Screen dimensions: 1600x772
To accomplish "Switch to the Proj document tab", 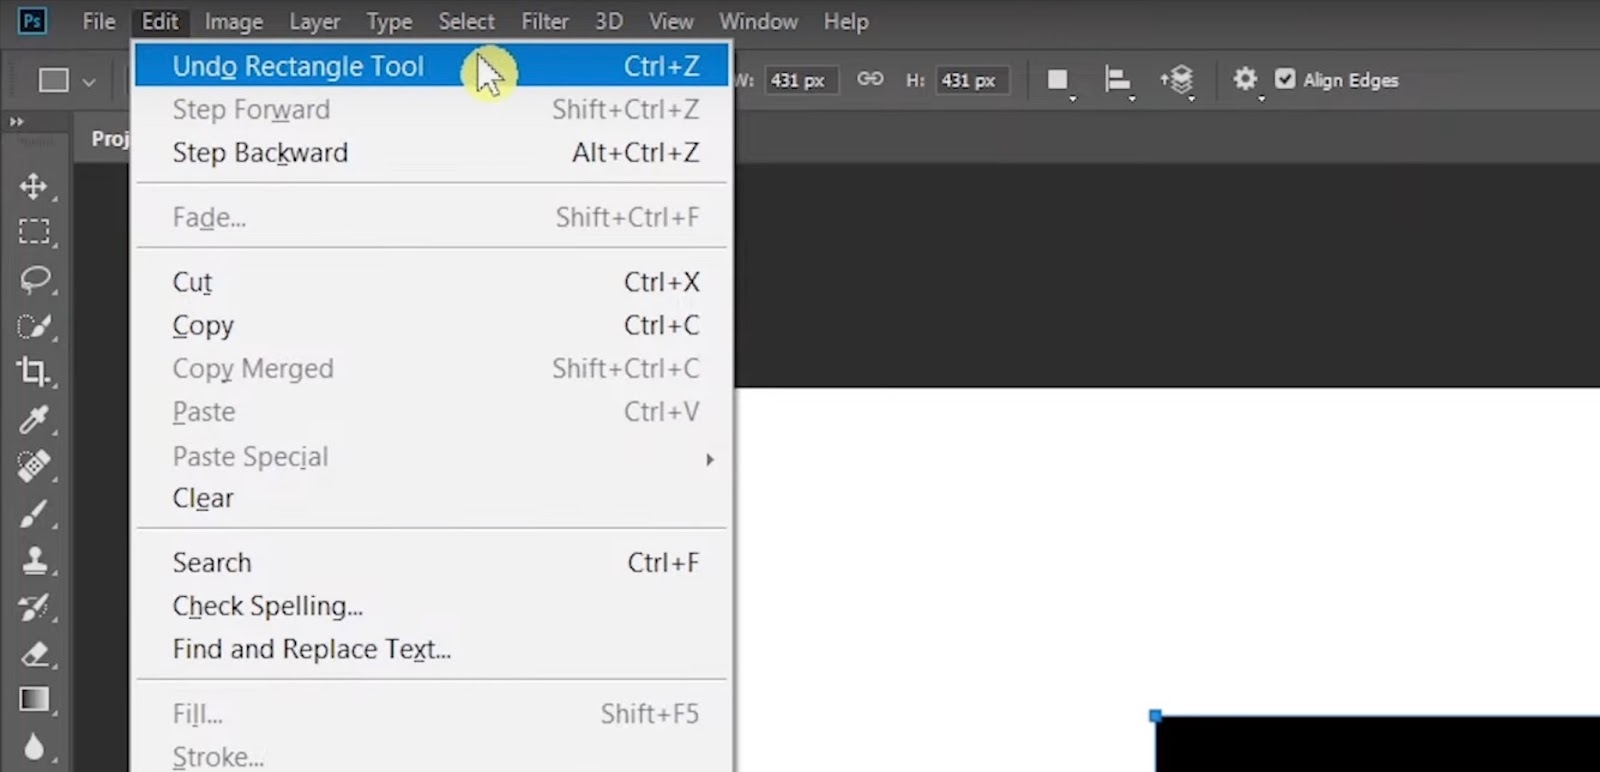I will (x=110, y=138).
